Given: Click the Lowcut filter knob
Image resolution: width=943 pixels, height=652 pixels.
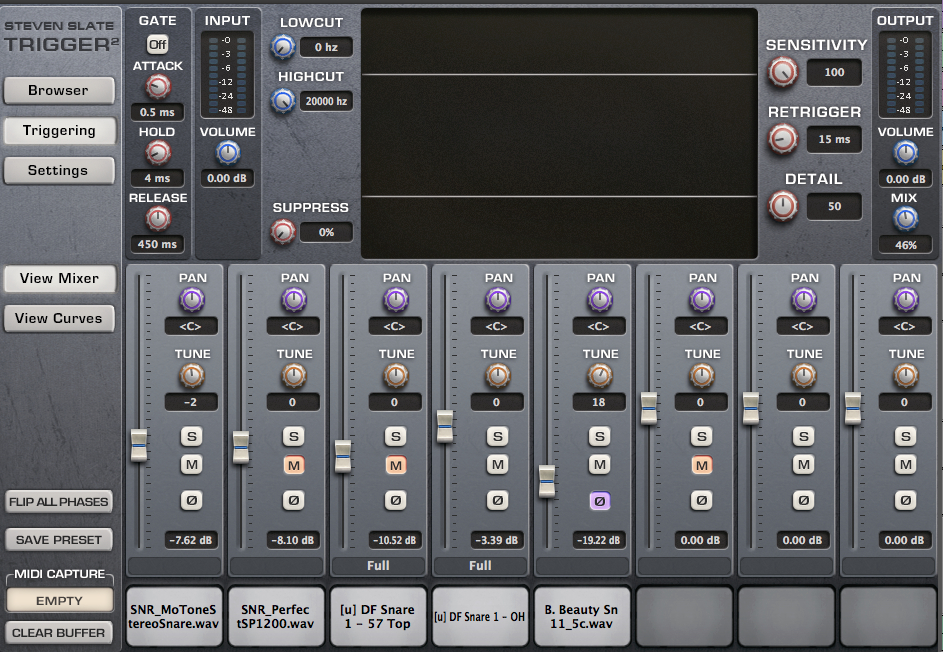Looking at the screenshot, I should point(283,46).
